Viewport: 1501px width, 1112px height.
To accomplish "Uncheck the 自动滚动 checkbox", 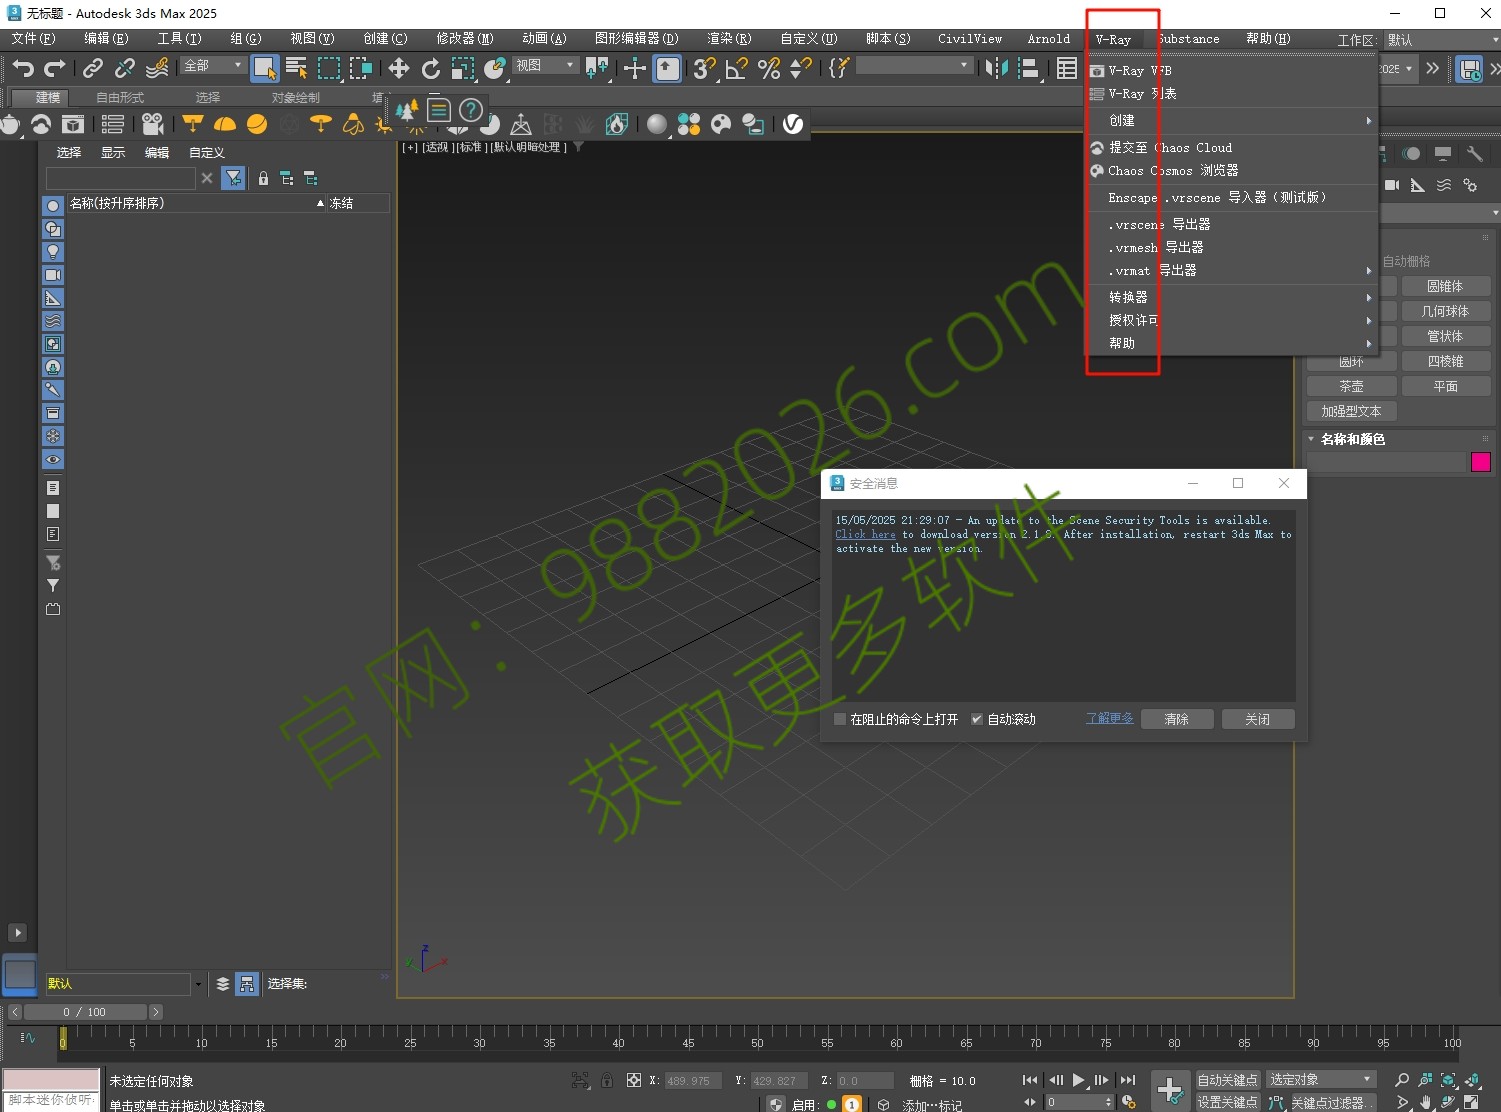I will pos(977,719).
